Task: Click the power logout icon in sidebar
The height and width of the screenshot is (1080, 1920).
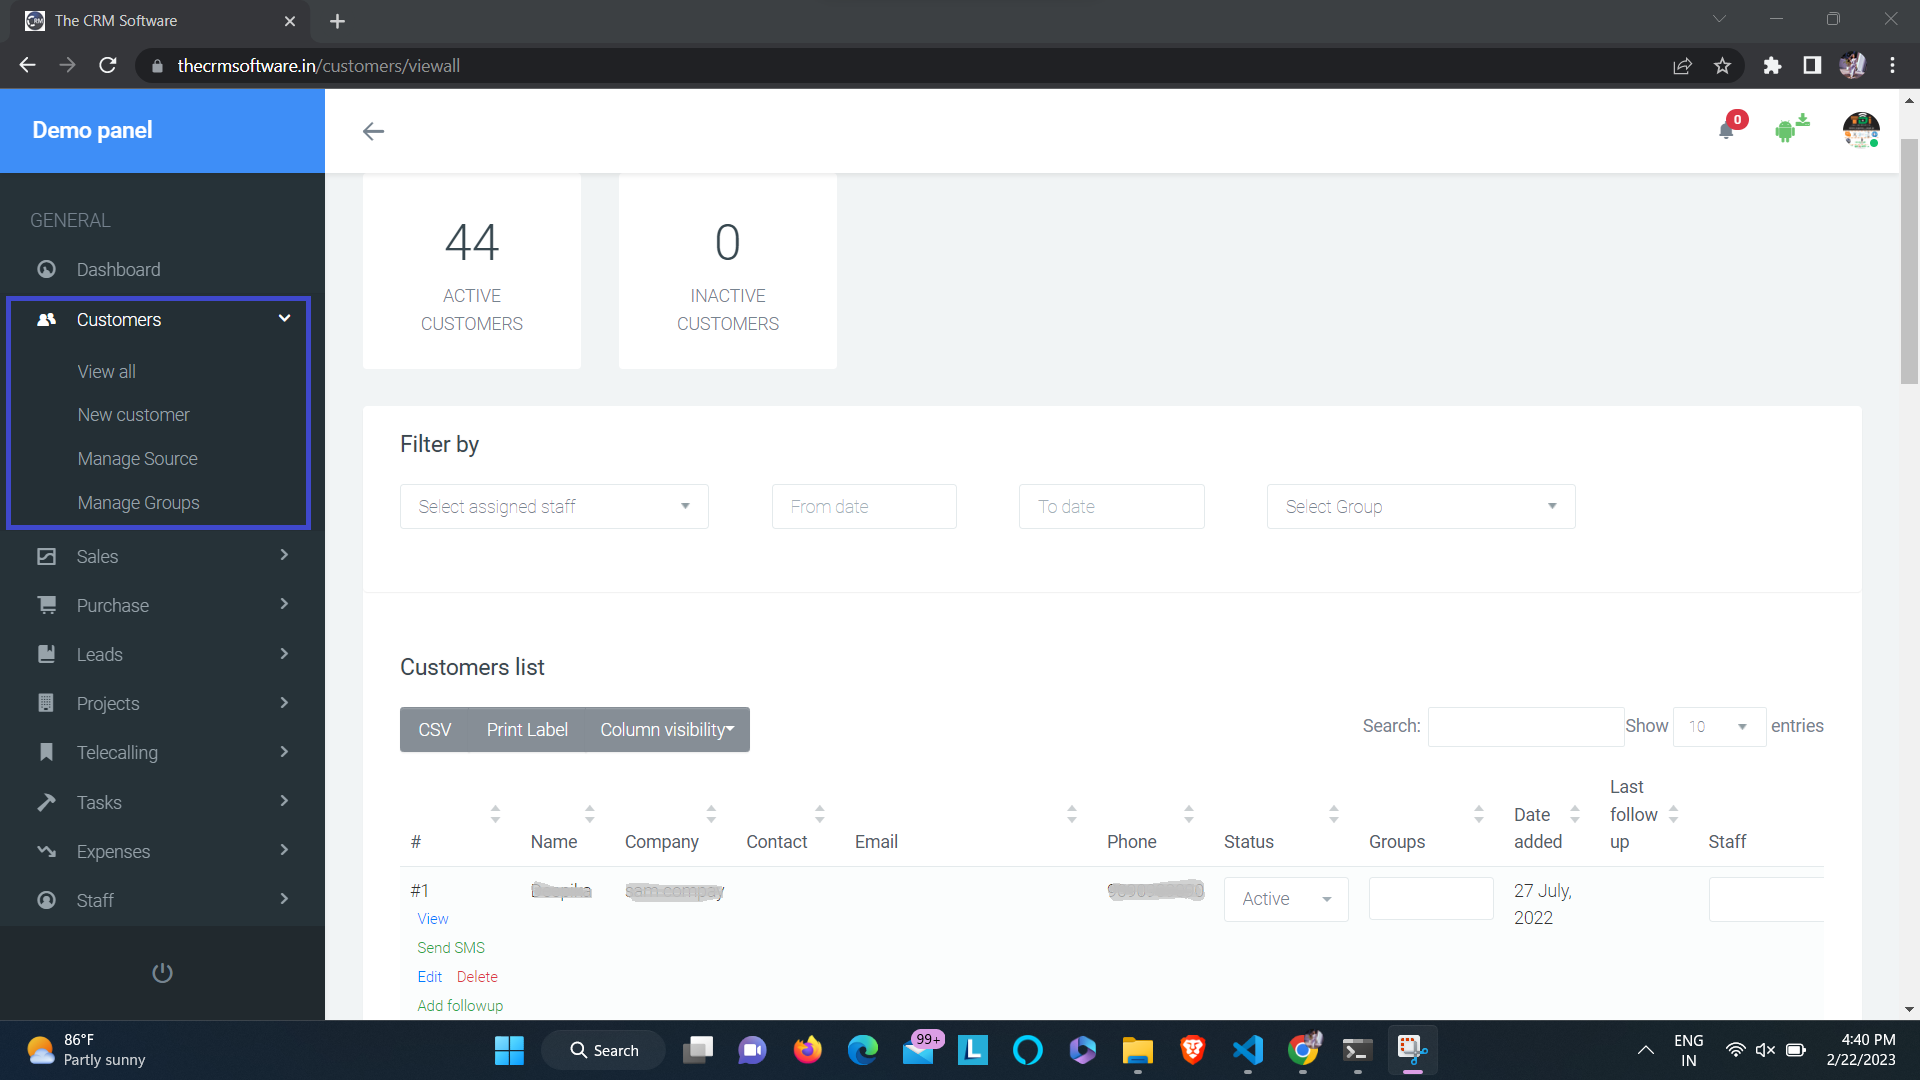Action: pos(162,973)
